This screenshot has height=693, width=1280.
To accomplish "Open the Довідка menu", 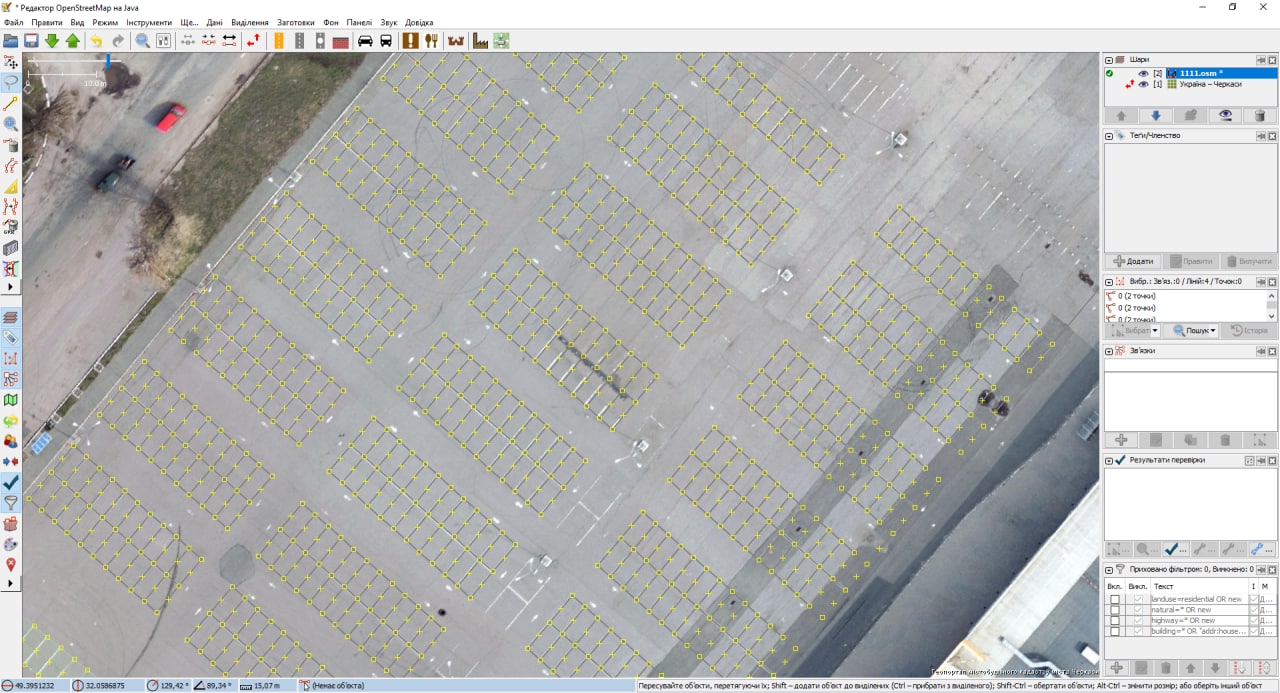I will click(420, 22).
